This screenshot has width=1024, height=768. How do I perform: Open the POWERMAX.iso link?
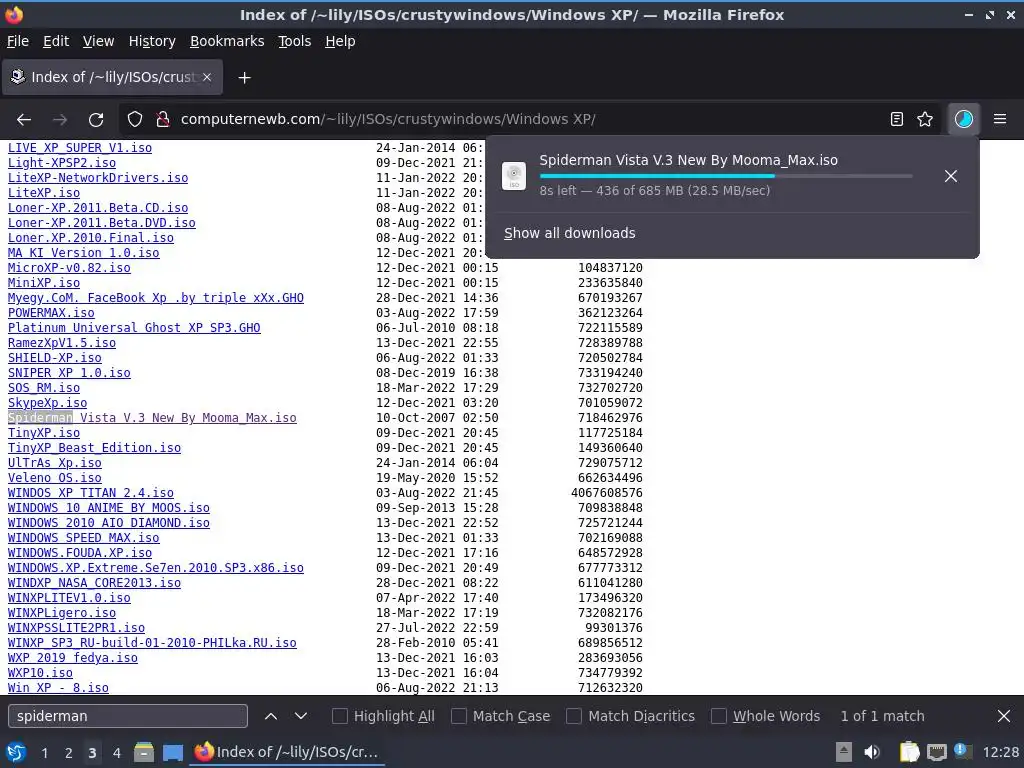(51, 313)
